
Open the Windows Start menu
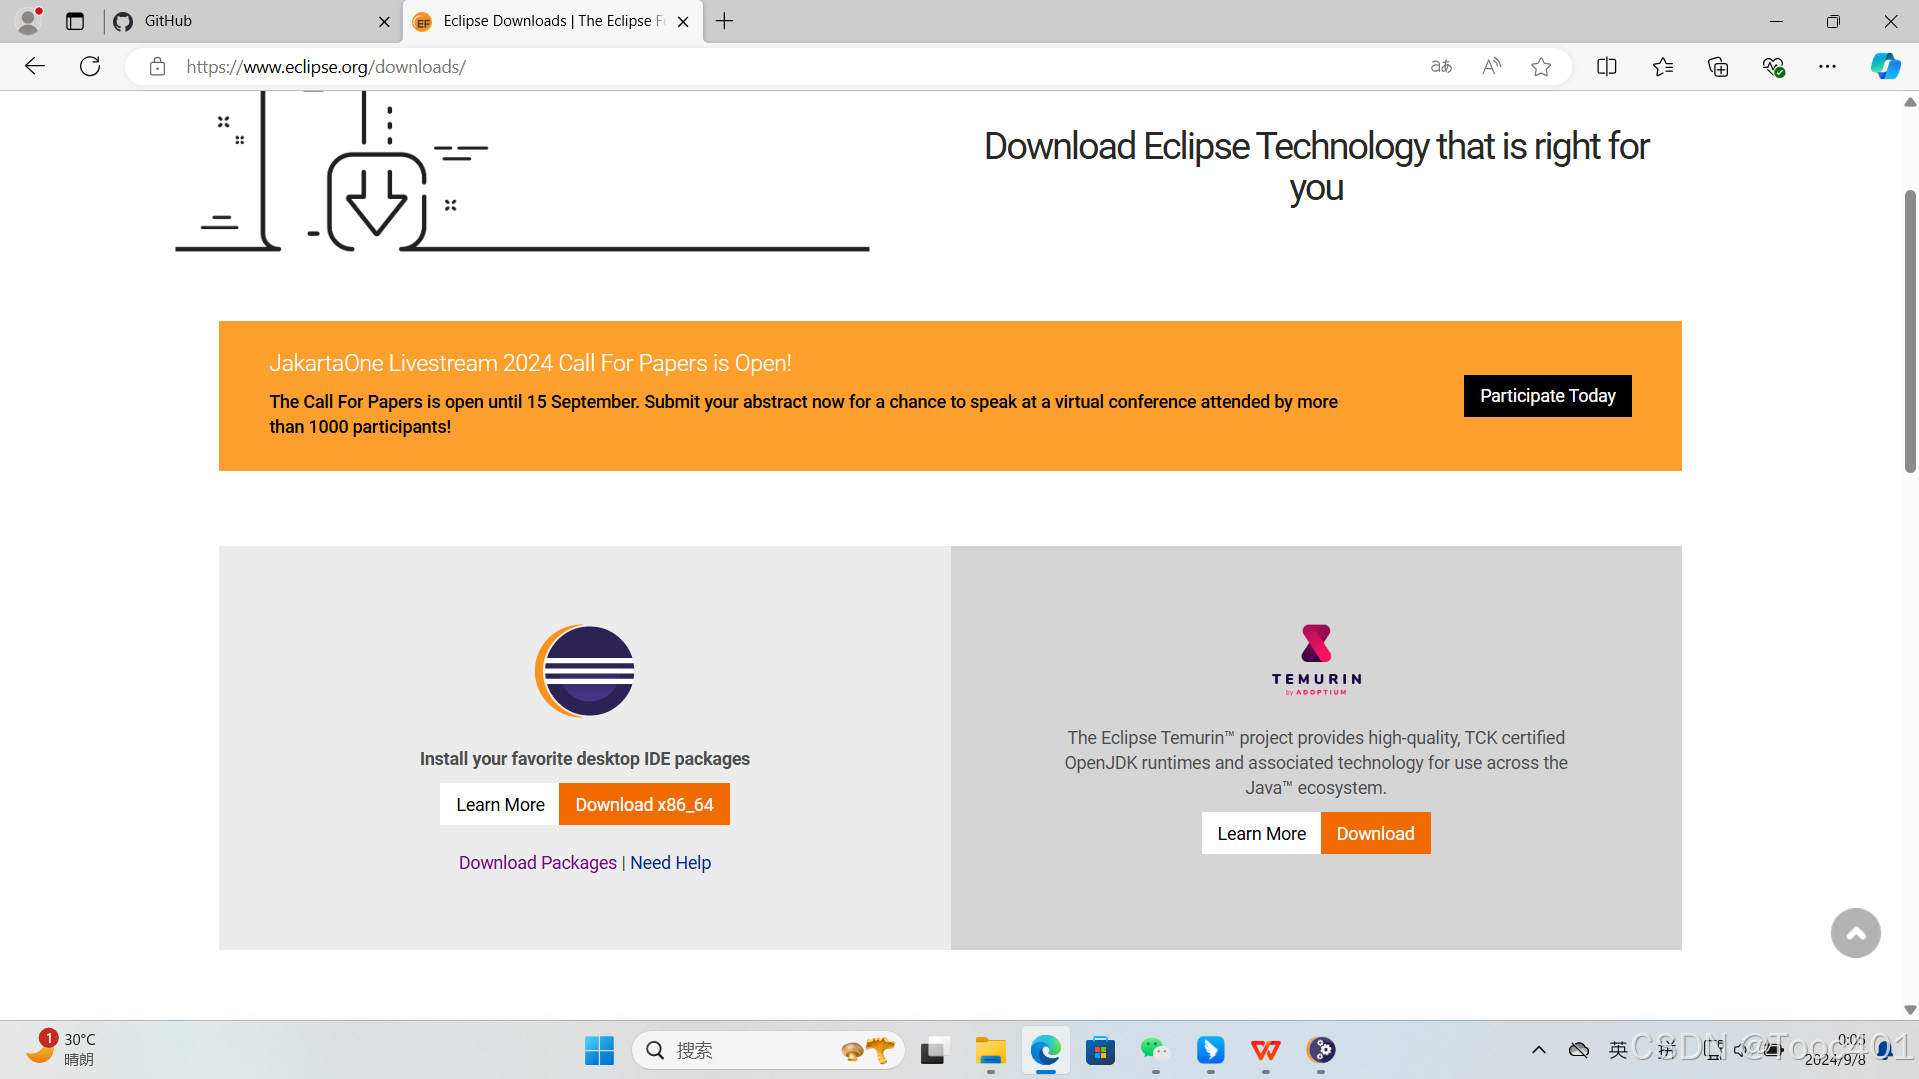599,1050
